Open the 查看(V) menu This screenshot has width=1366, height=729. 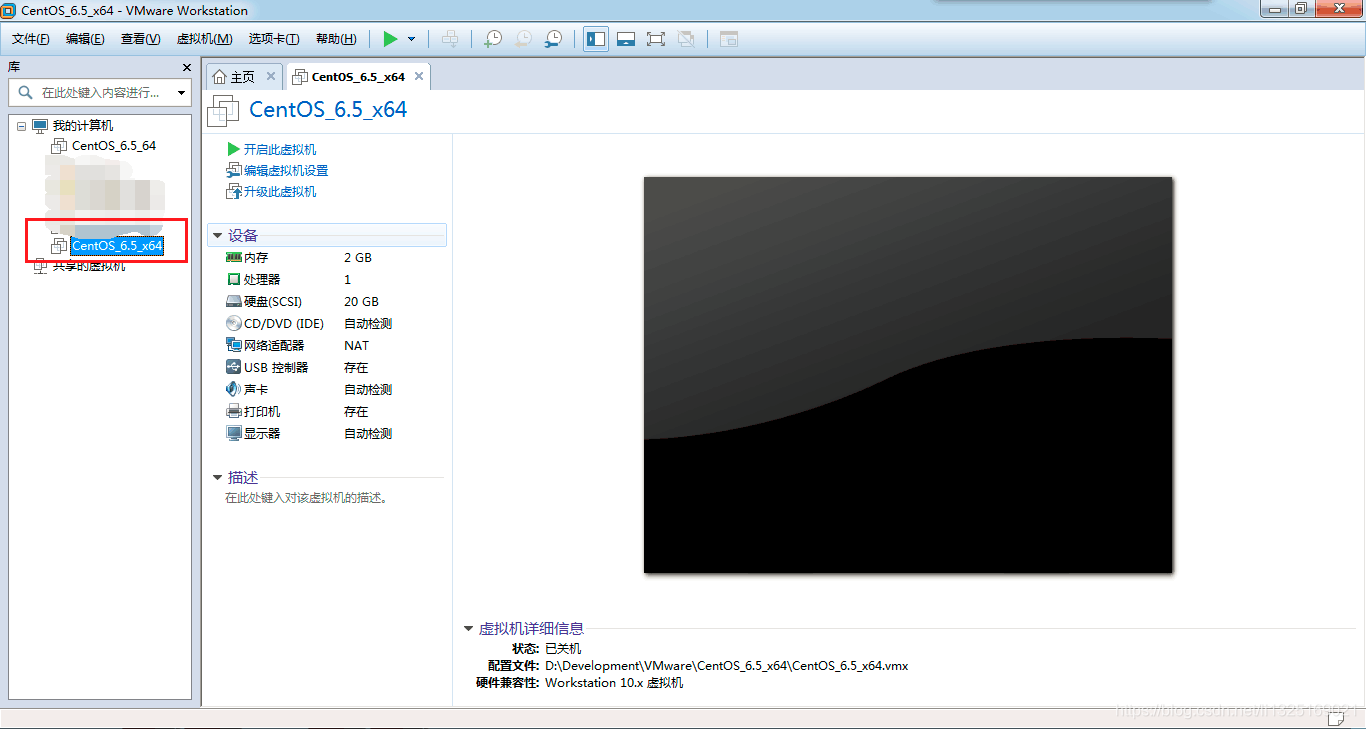click(140, 39)
